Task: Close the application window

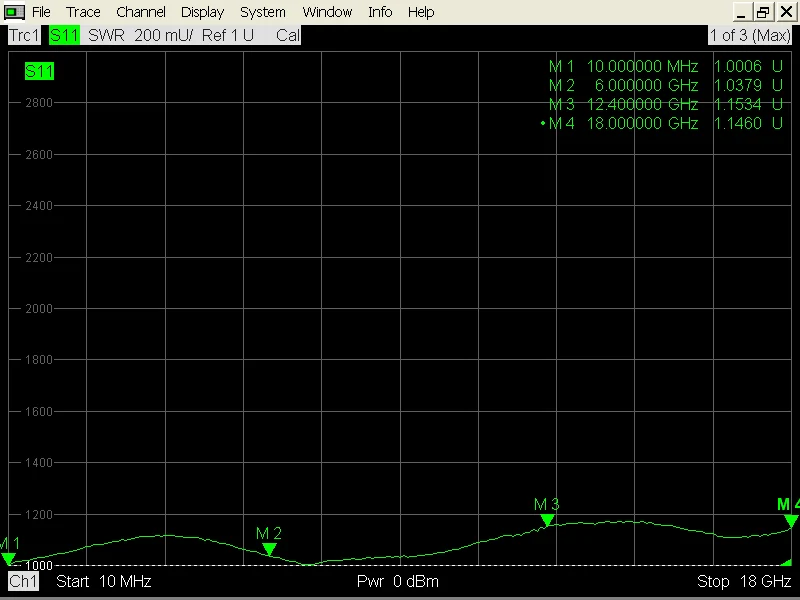Action: (x=786, y=12)
